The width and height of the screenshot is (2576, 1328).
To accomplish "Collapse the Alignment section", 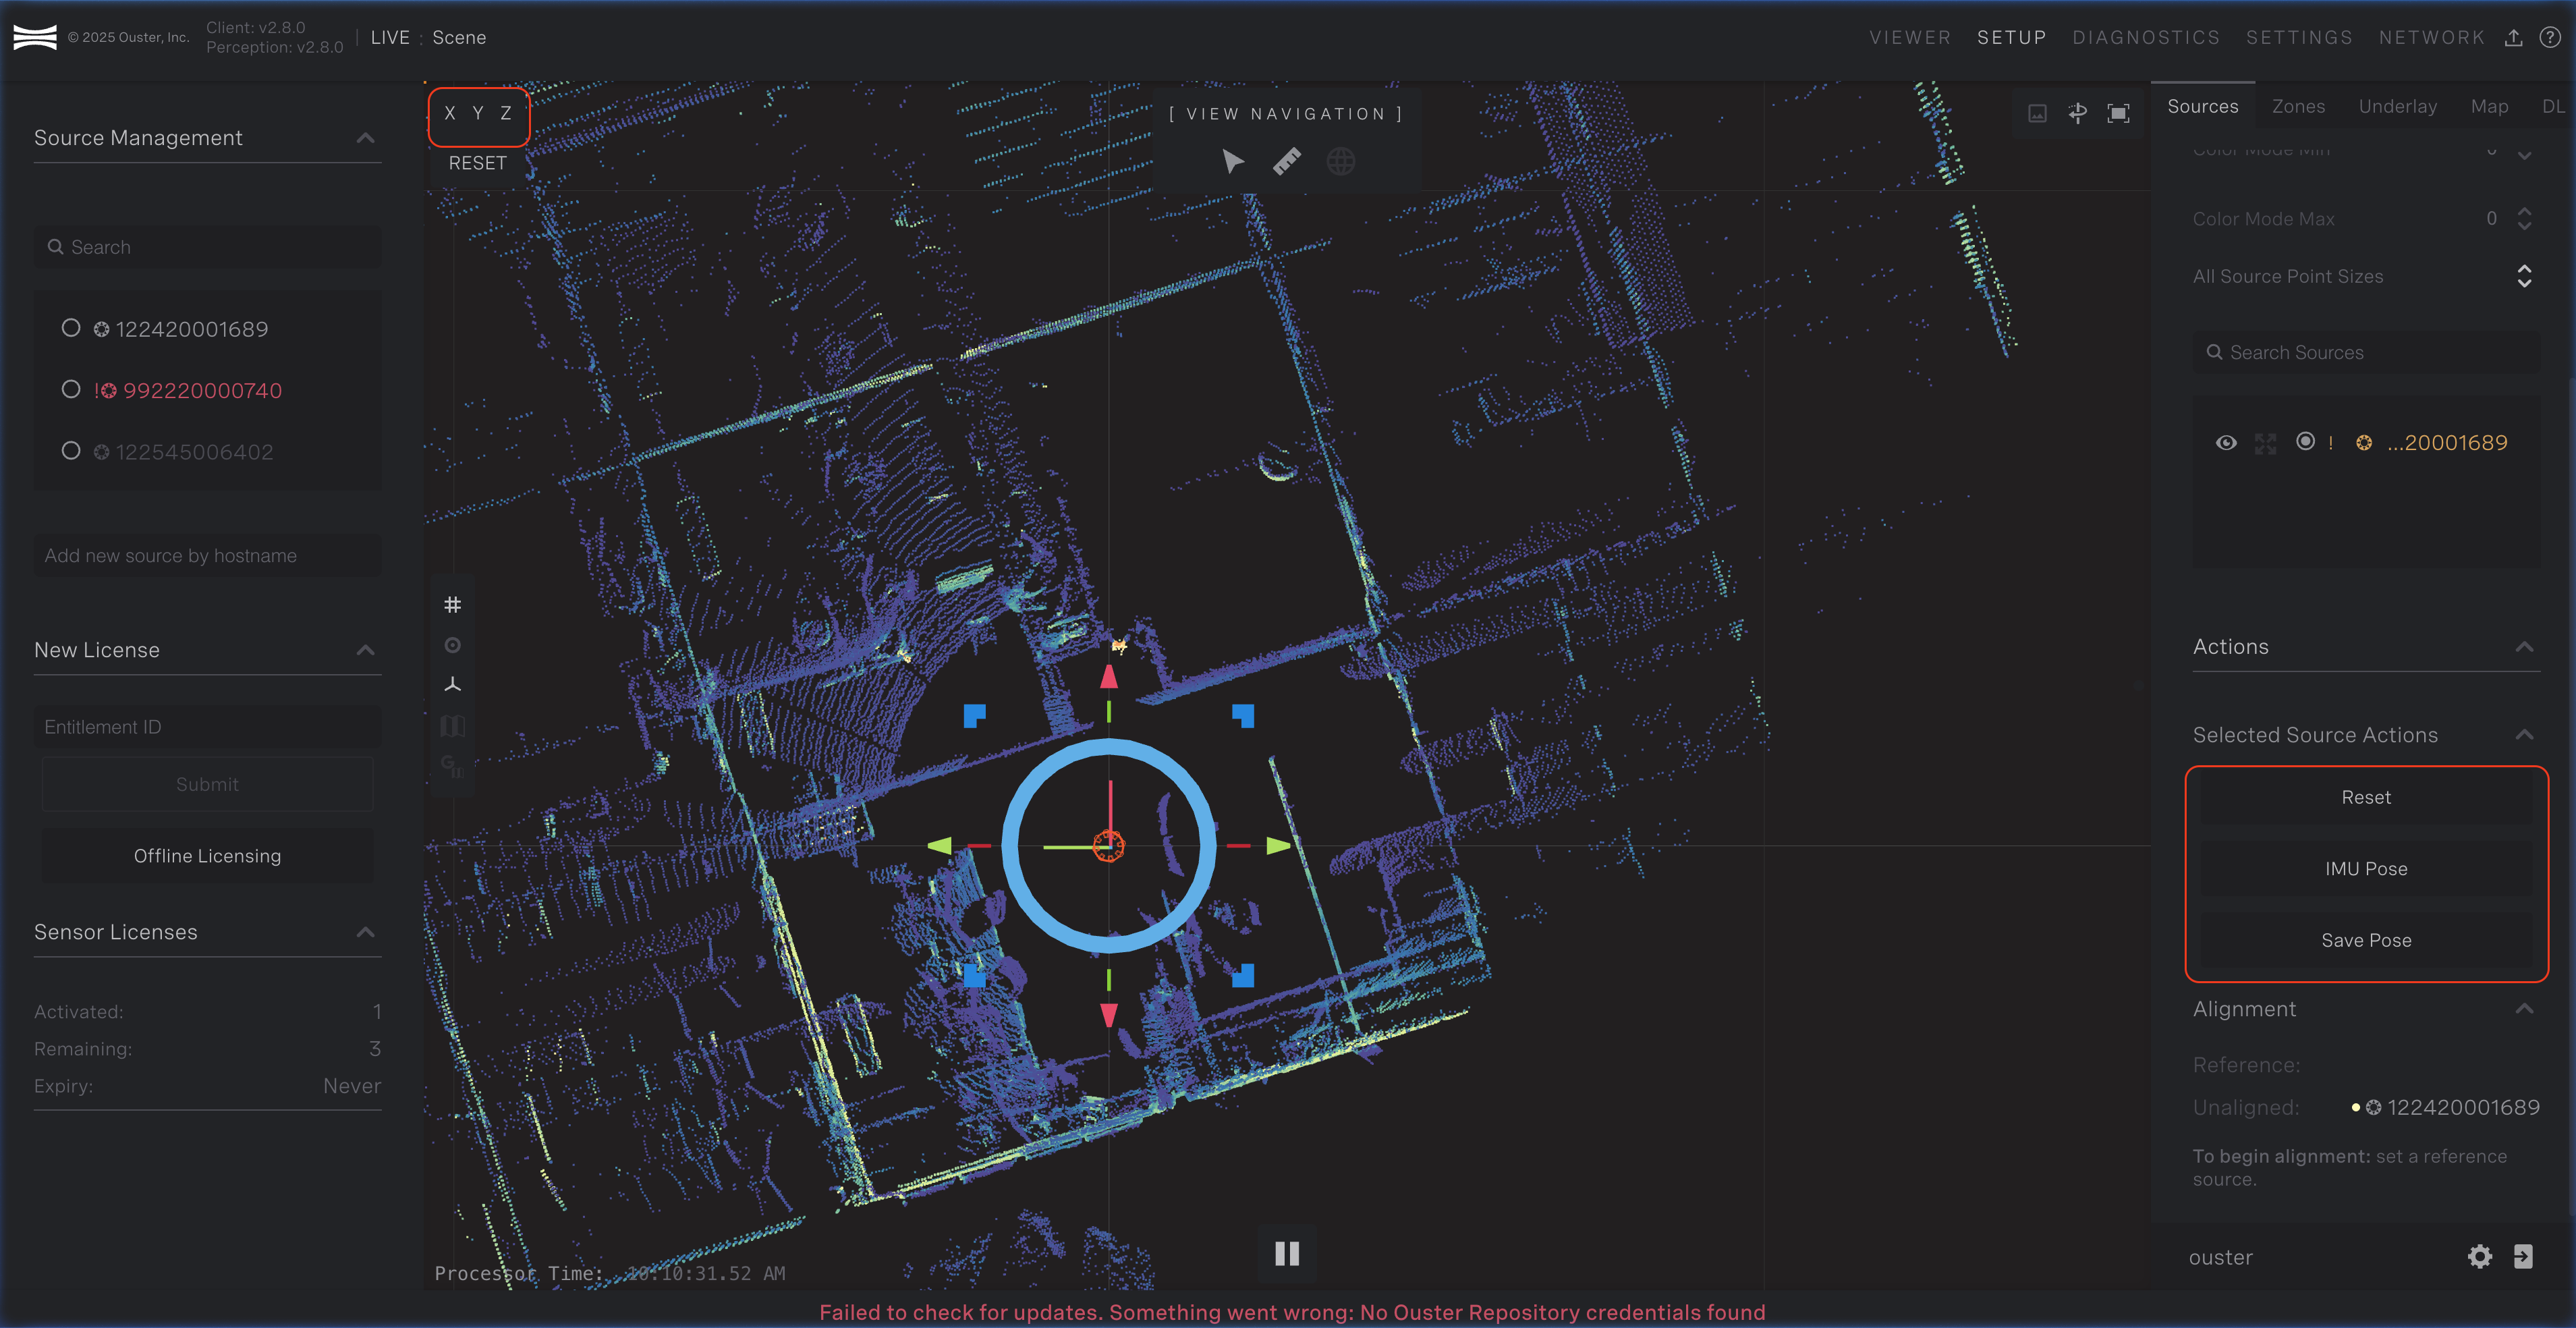I will tap(2523, 1009).
